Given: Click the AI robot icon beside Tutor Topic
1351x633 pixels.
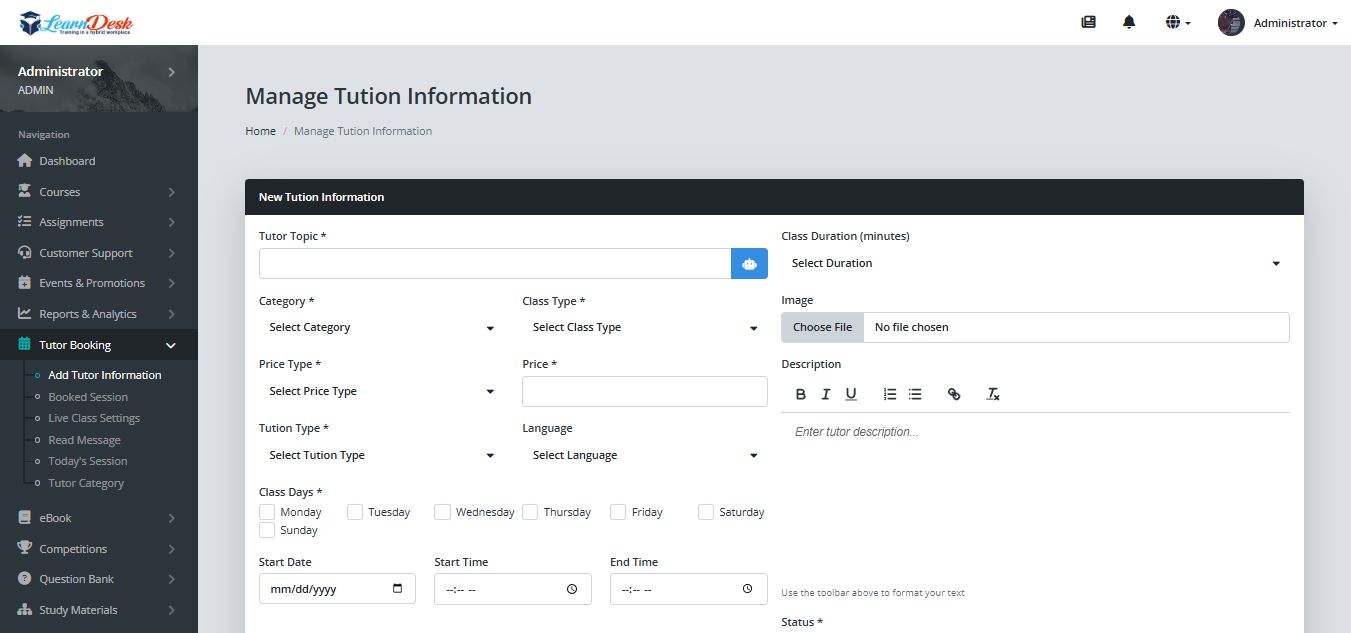Looking at the screenshot, I should pos(749,264).
